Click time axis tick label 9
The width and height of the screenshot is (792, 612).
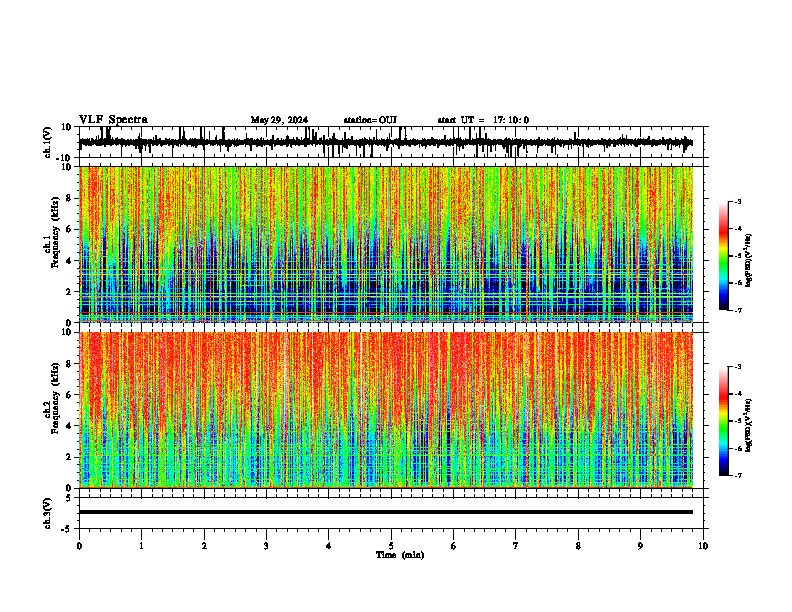pos(640,545)
